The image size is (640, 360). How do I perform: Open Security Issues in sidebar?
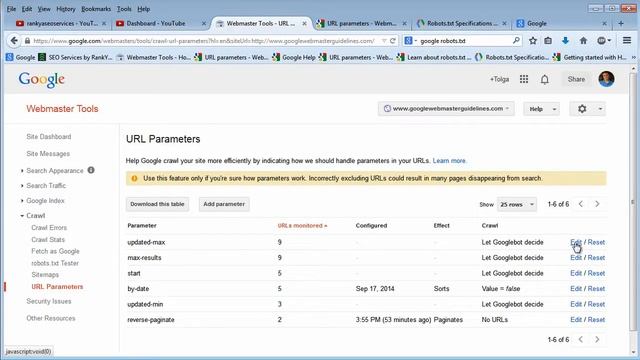[x=49, y=301]
